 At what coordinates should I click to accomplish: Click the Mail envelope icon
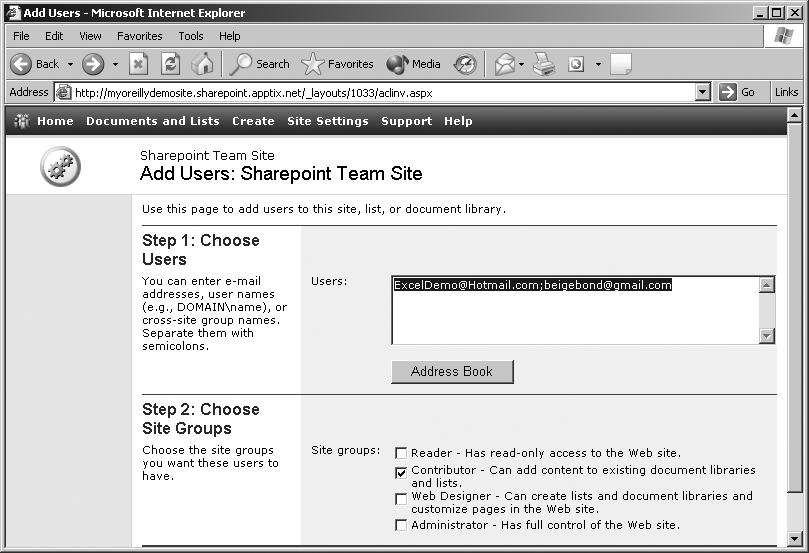tap(505, 64)
